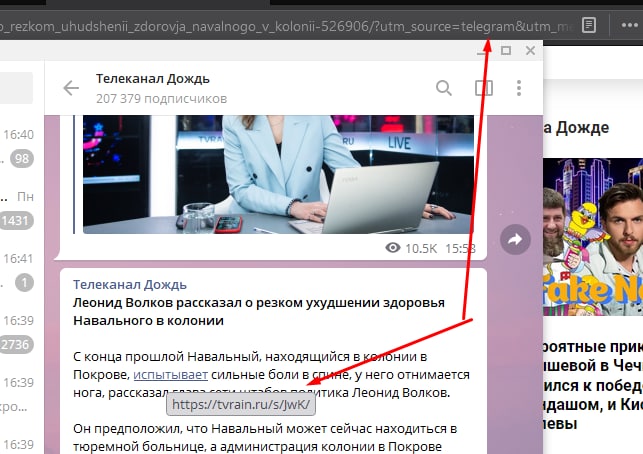
Task: Click the browser address bar URL
Action: [x=287, y=26]
